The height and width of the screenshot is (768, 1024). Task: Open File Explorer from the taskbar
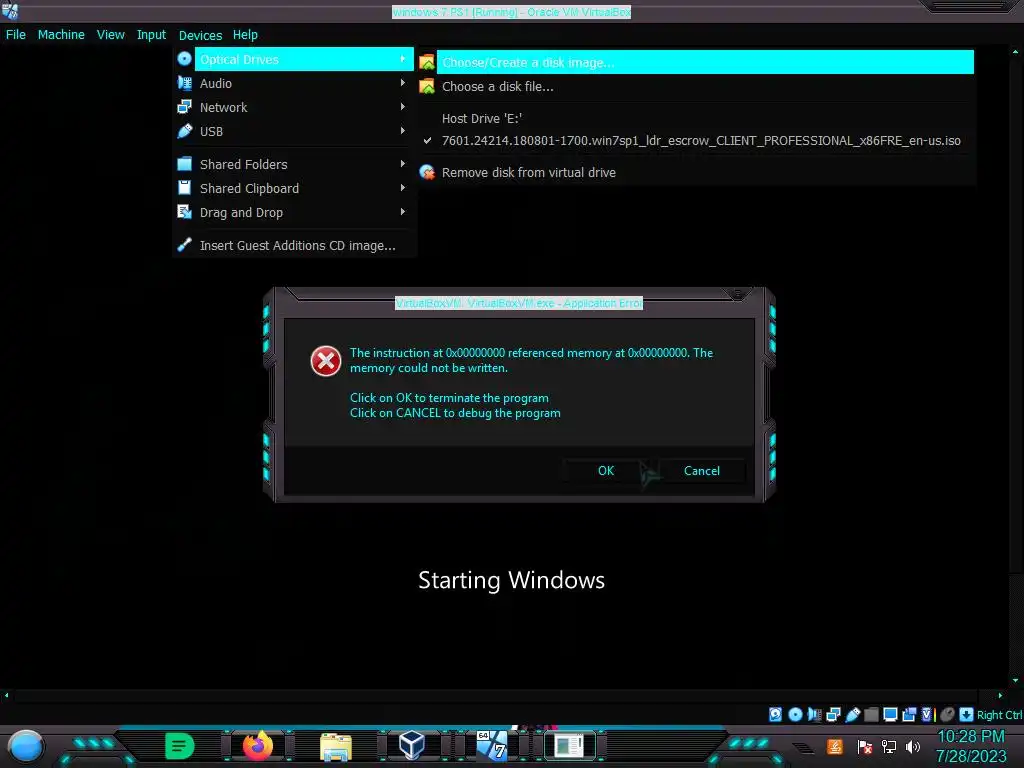pyautogui.click(x=336, y=746)
